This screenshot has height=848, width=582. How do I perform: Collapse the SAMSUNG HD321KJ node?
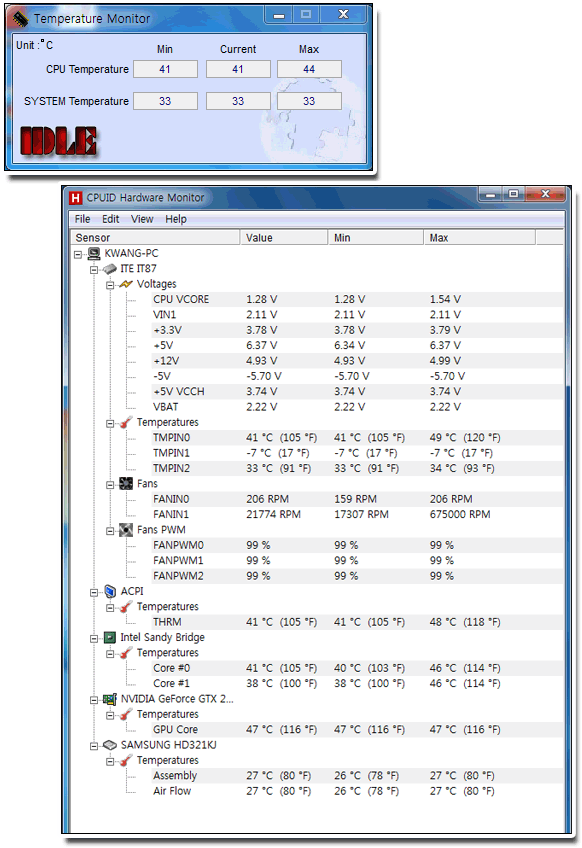[x=94, y=746]
